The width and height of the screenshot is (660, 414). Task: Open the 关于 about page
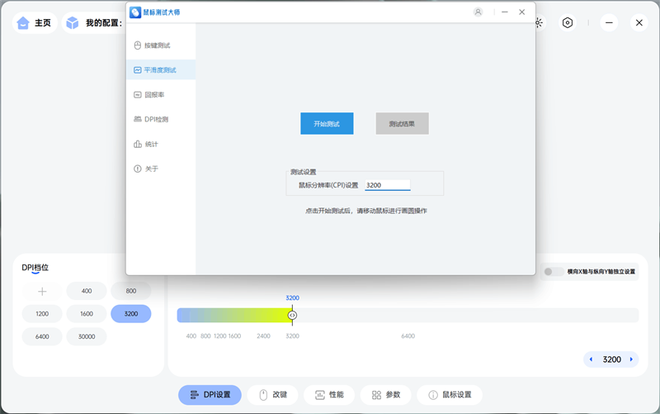151,169
